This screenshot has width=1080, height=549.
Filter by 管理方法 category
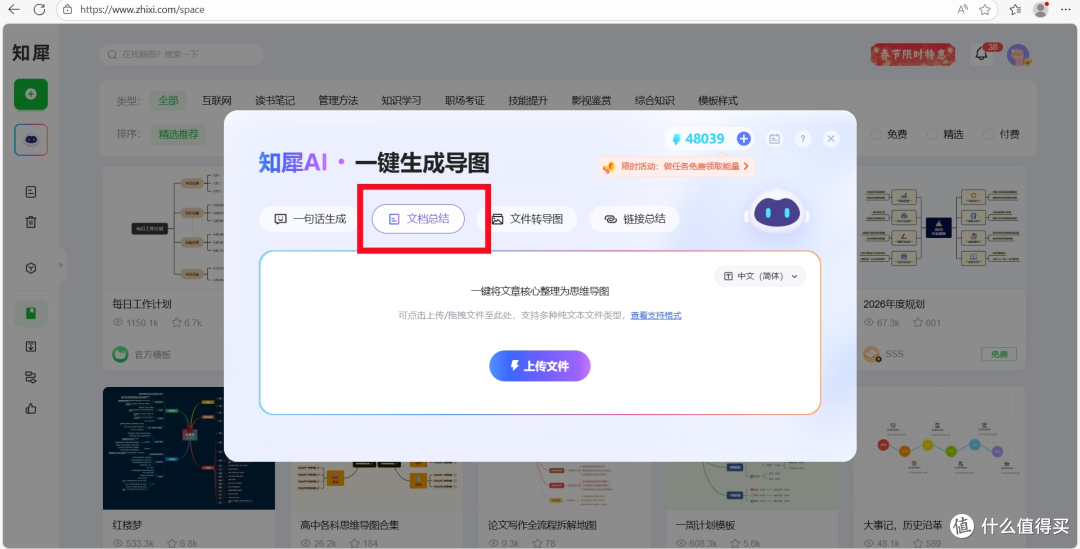coord(338,101)
